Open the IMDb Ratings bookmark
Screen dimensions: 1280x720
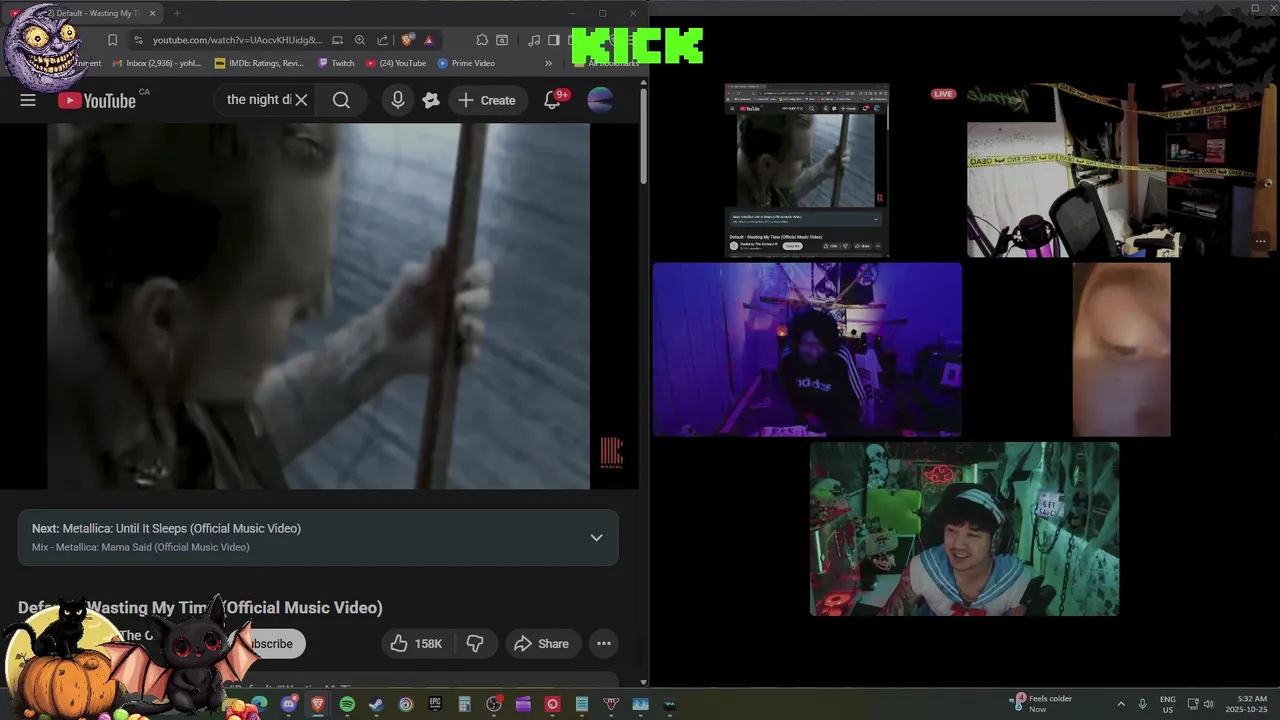[x=260, y=63]
